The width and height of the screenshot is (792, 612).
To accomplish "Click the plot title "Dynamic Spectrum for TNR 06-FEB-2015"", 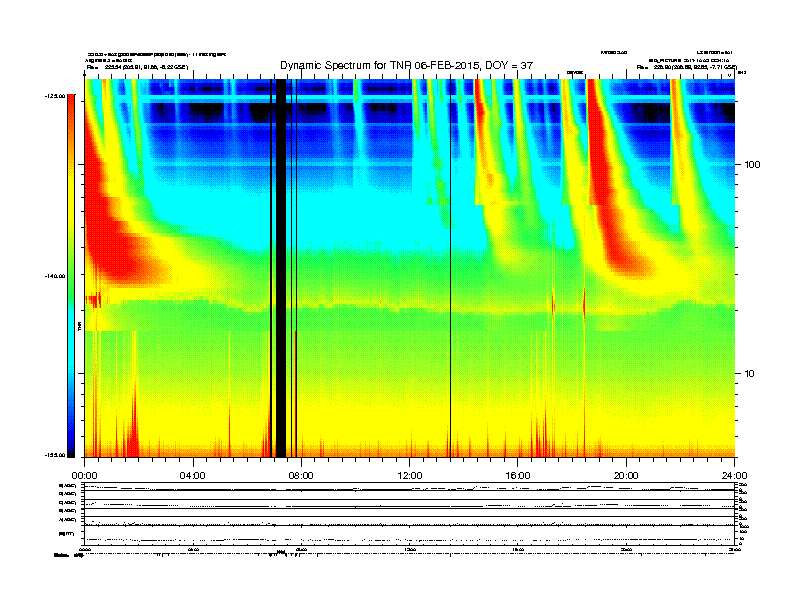I will click(379, 66).
